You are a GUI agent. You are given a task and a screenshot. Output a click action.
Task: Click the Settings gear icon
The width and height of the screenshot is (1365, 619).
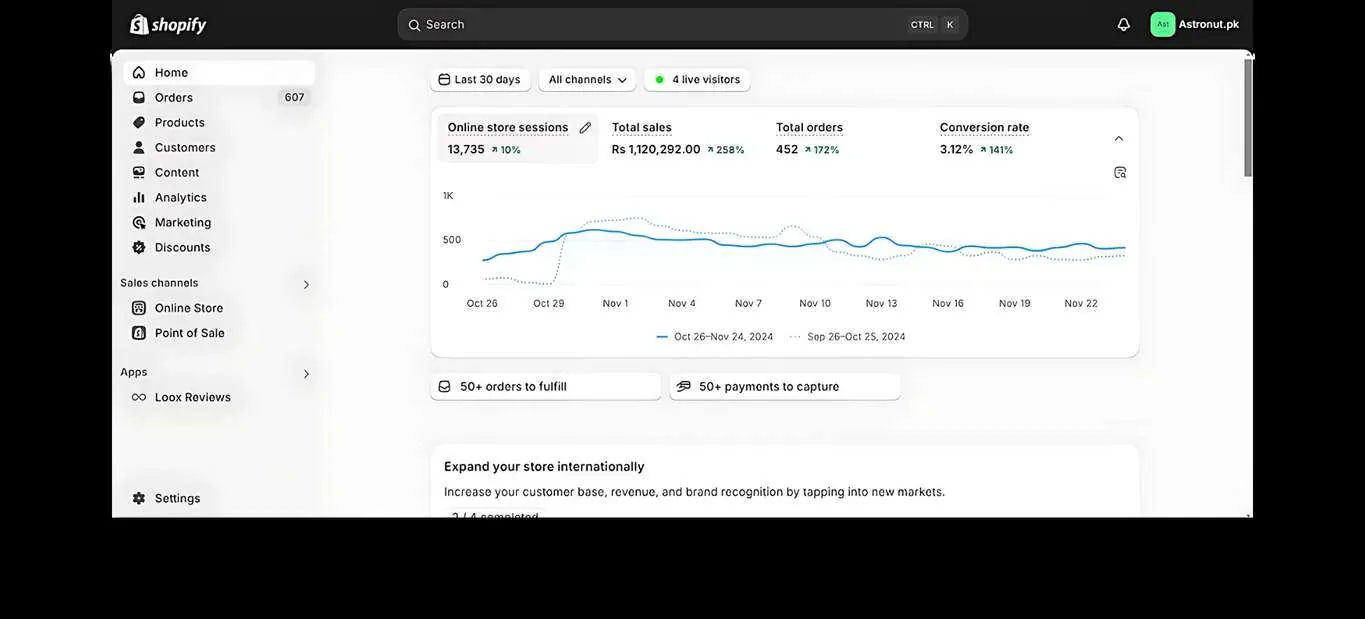pos(139,498)
